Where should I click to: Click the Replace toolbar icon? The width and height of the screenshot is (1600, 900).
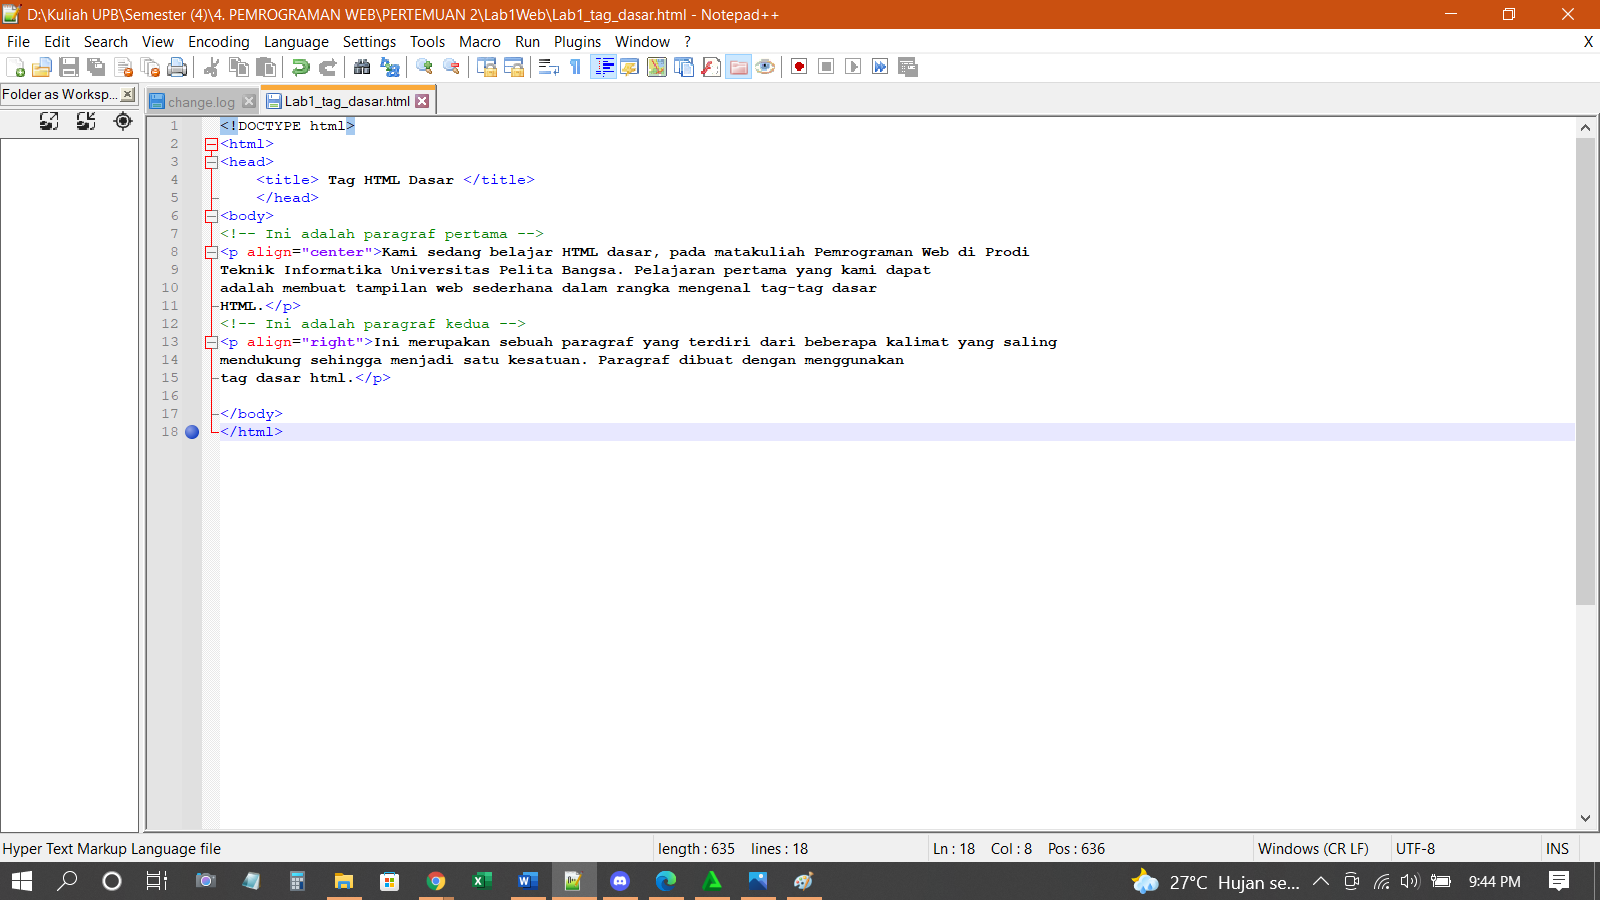[390, 67]
